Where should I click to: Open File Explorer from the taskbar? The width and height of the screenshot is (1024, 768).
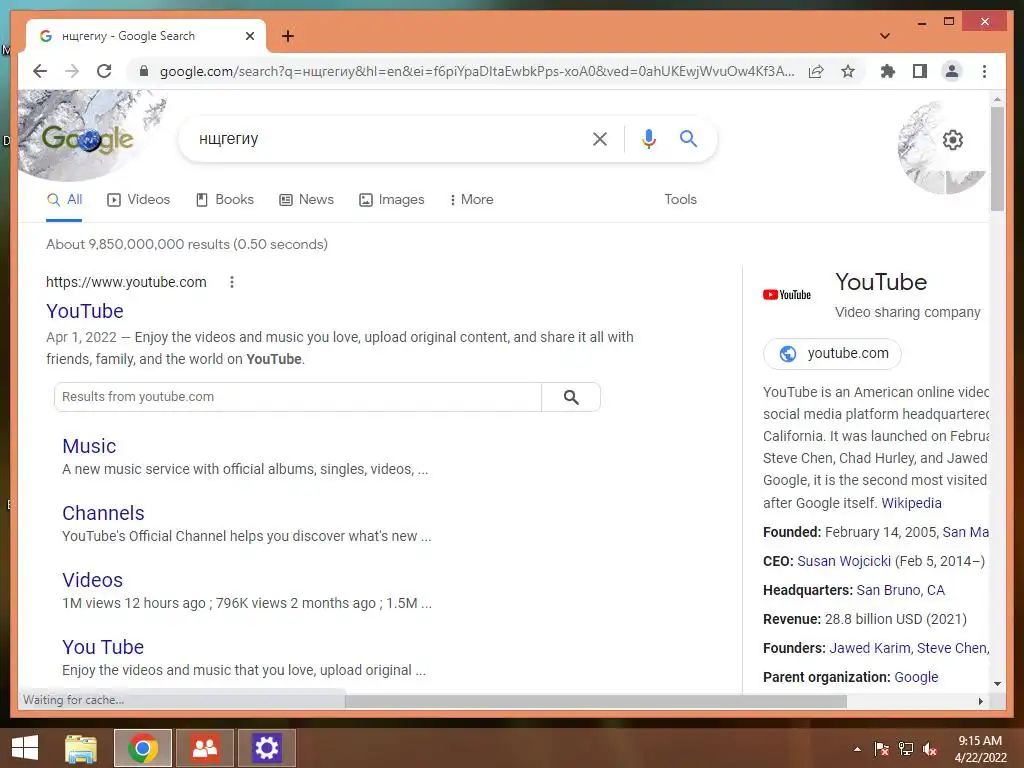(81, 748)
